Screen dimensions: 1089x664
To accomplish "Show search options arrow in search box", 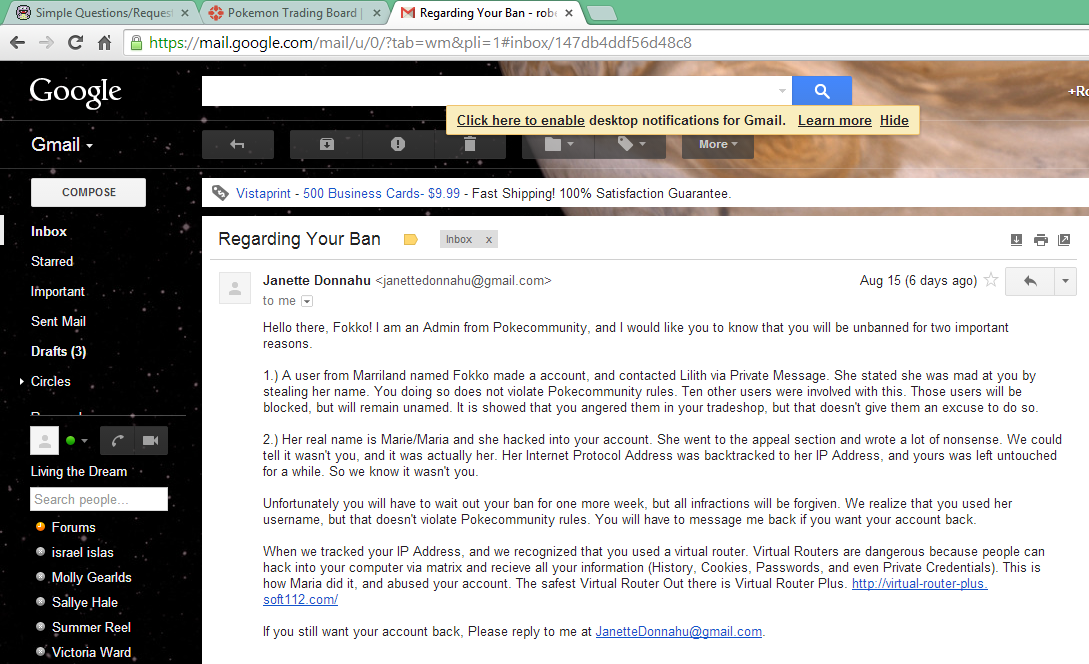I will (782, 91).
